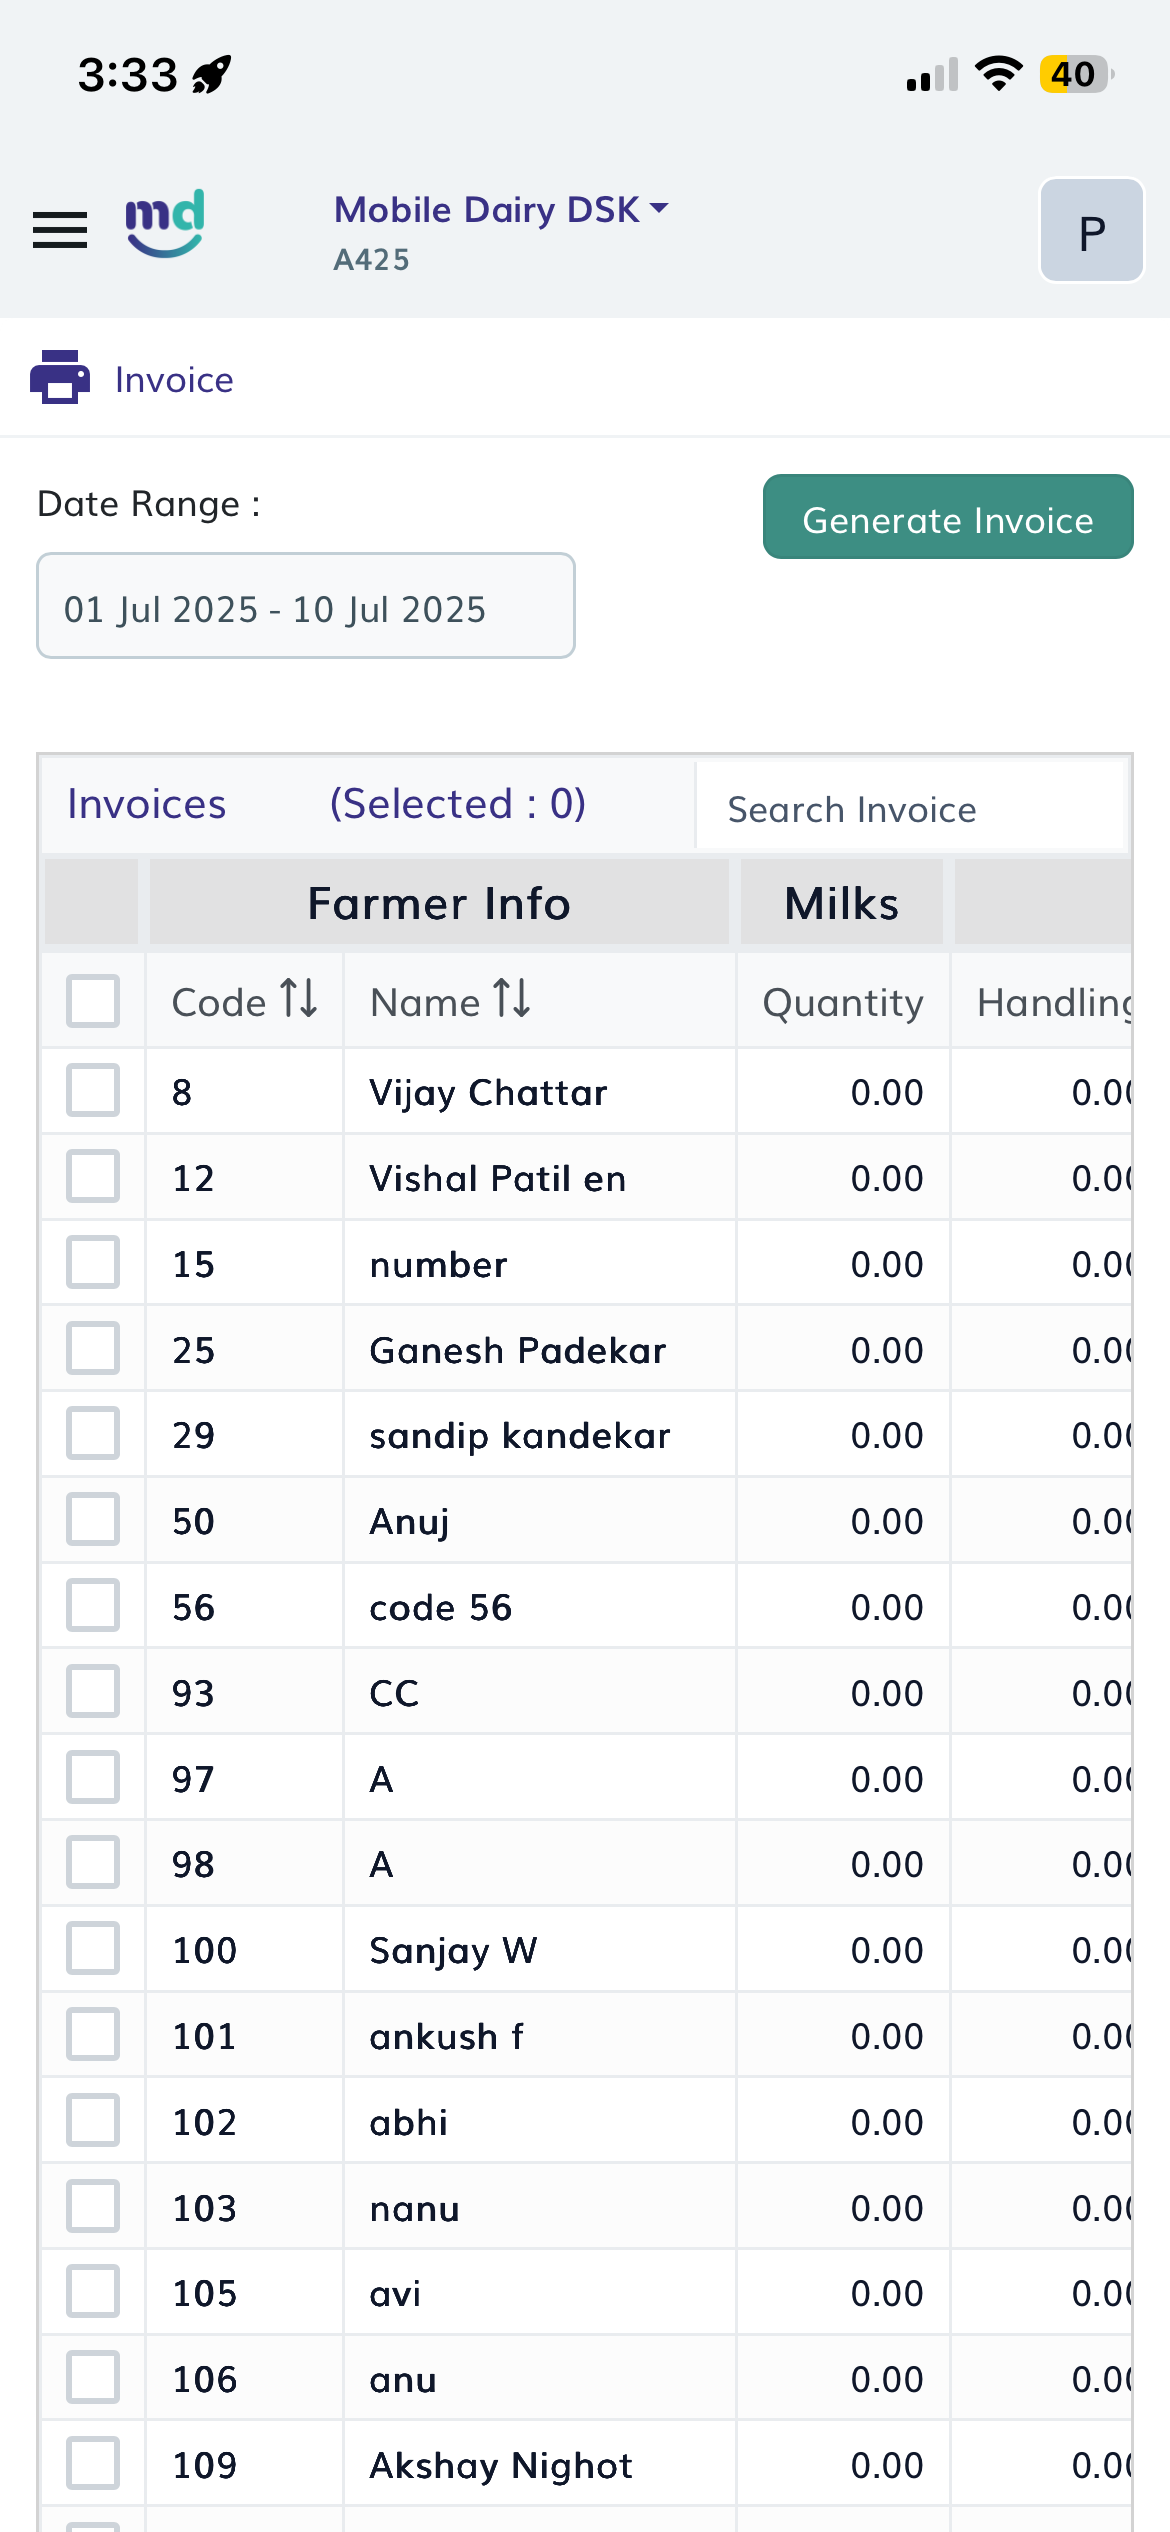Screen dimensions: 1170x2532
Task: Focus the Search Invoice field
Action: [910, 806]
